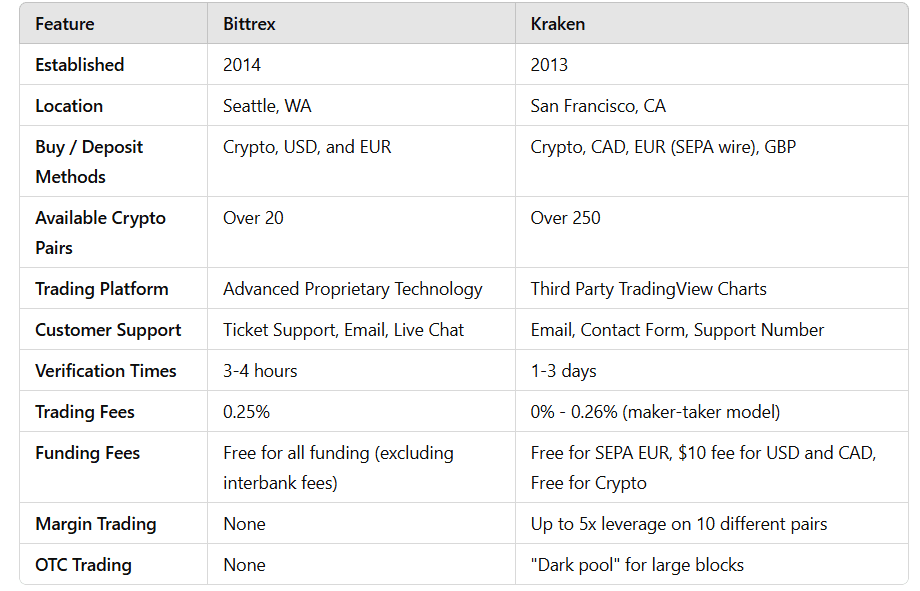Select the Funding Fees row label
Viewport: 920px width, 591px height.
coord(88,453)
